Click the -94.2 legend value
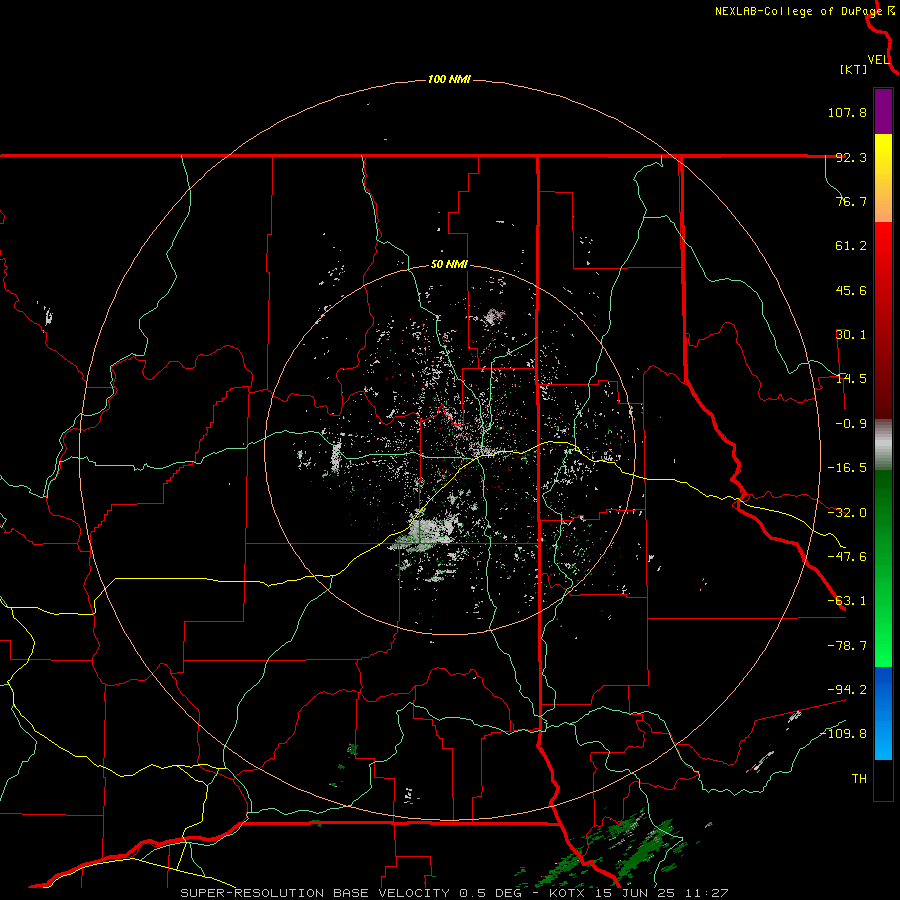This screenshot has height=900, width=900. 847,689
